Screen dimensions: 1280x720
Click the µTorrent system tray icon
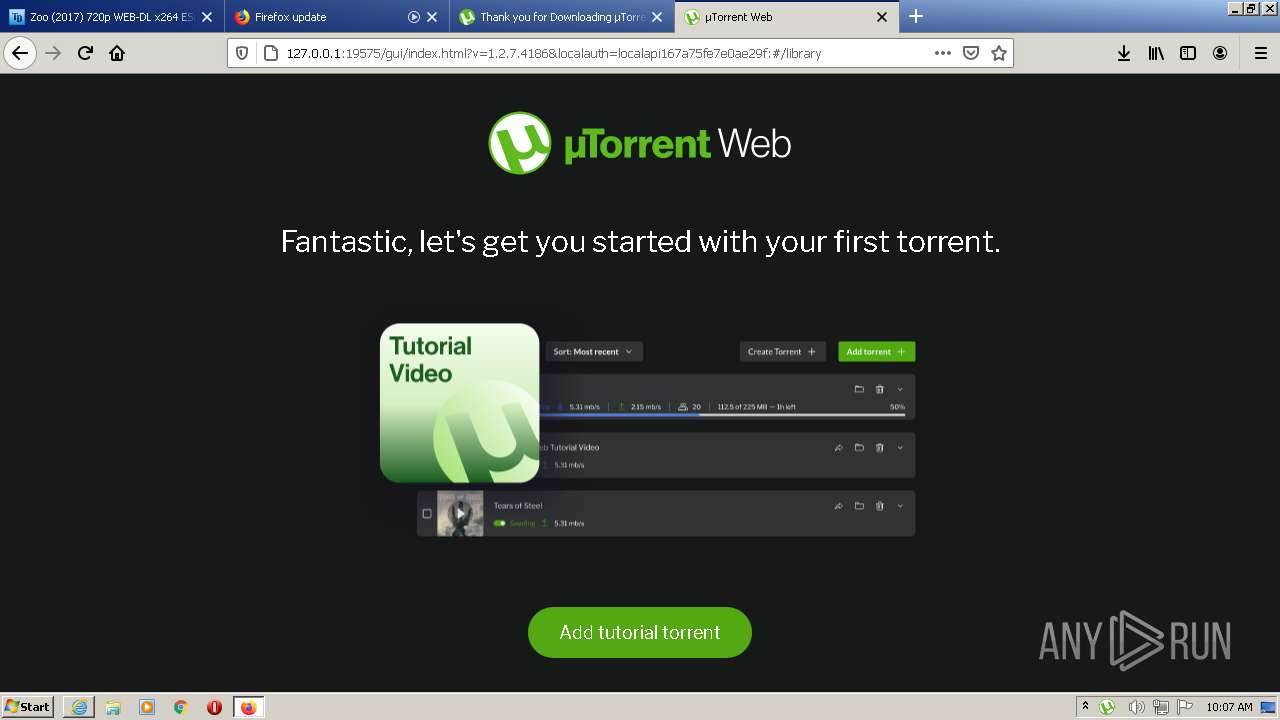[x=1107, y=707]
